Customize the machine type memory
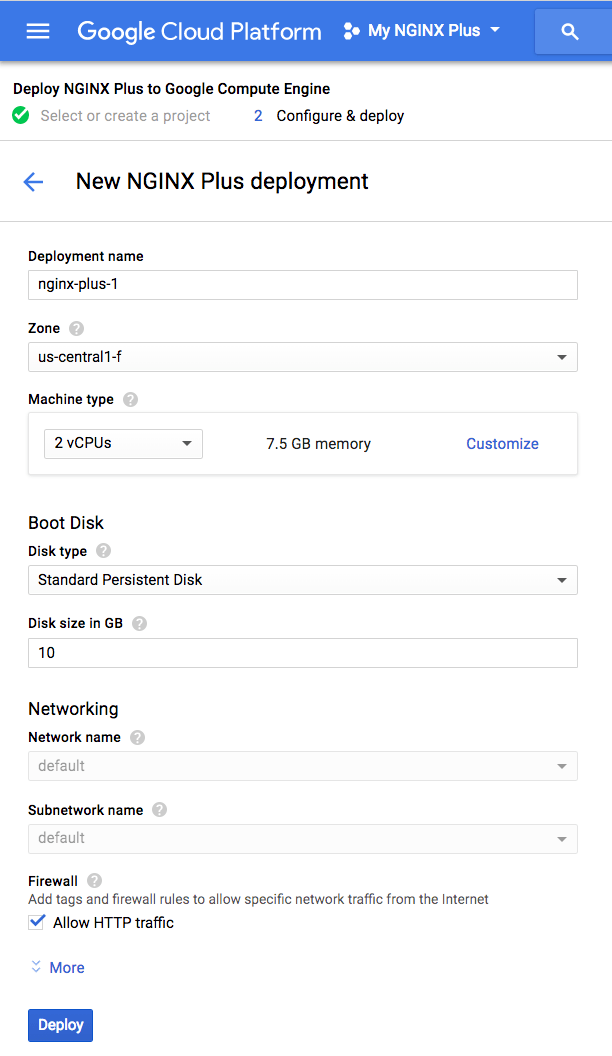Image resolution: width=612 pixels, height=1056 pixels. (502, 443)
